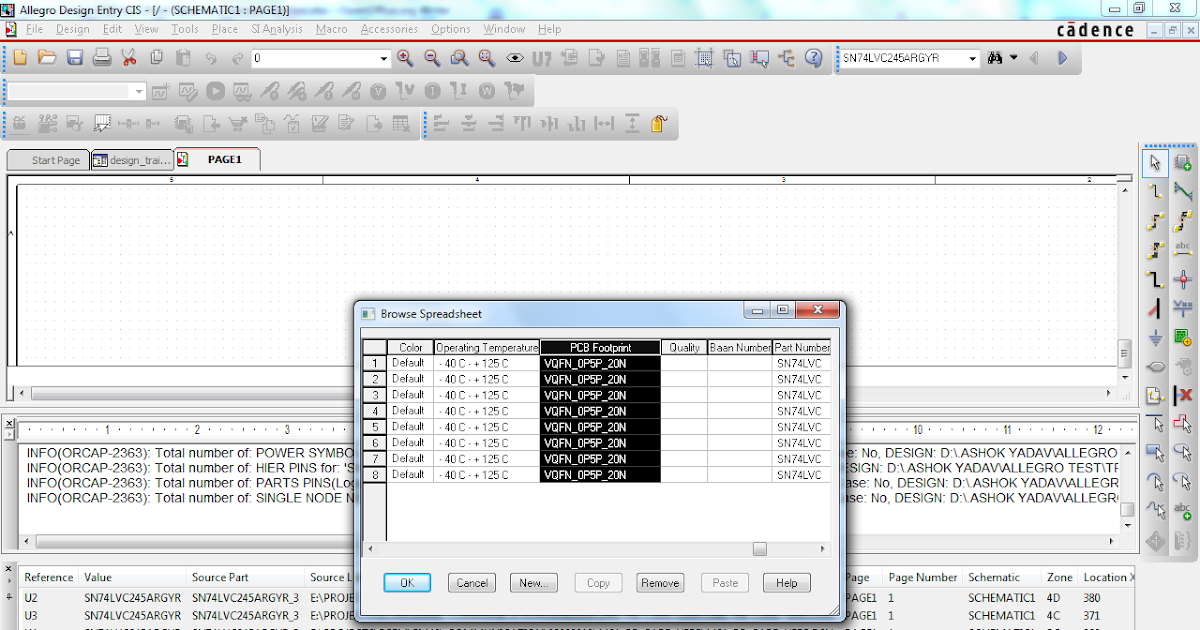
Task: Click the Remove button
Action: [660, 582]
